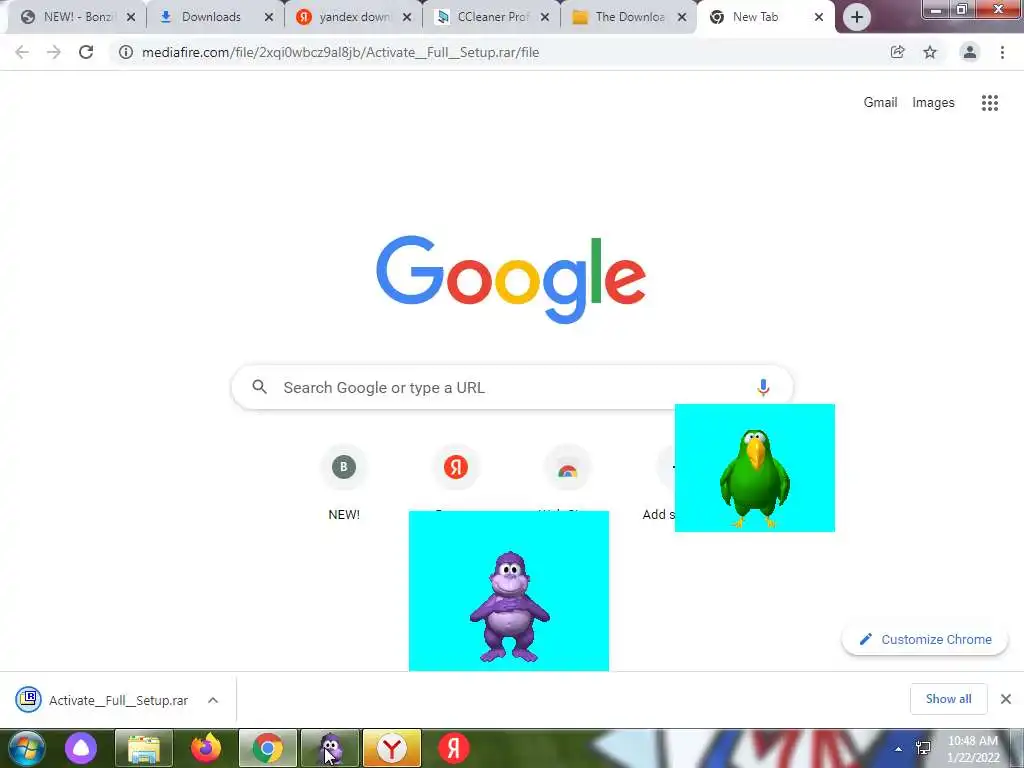
Task: Switch to the yandex download tab
Action: pos(353,17)
